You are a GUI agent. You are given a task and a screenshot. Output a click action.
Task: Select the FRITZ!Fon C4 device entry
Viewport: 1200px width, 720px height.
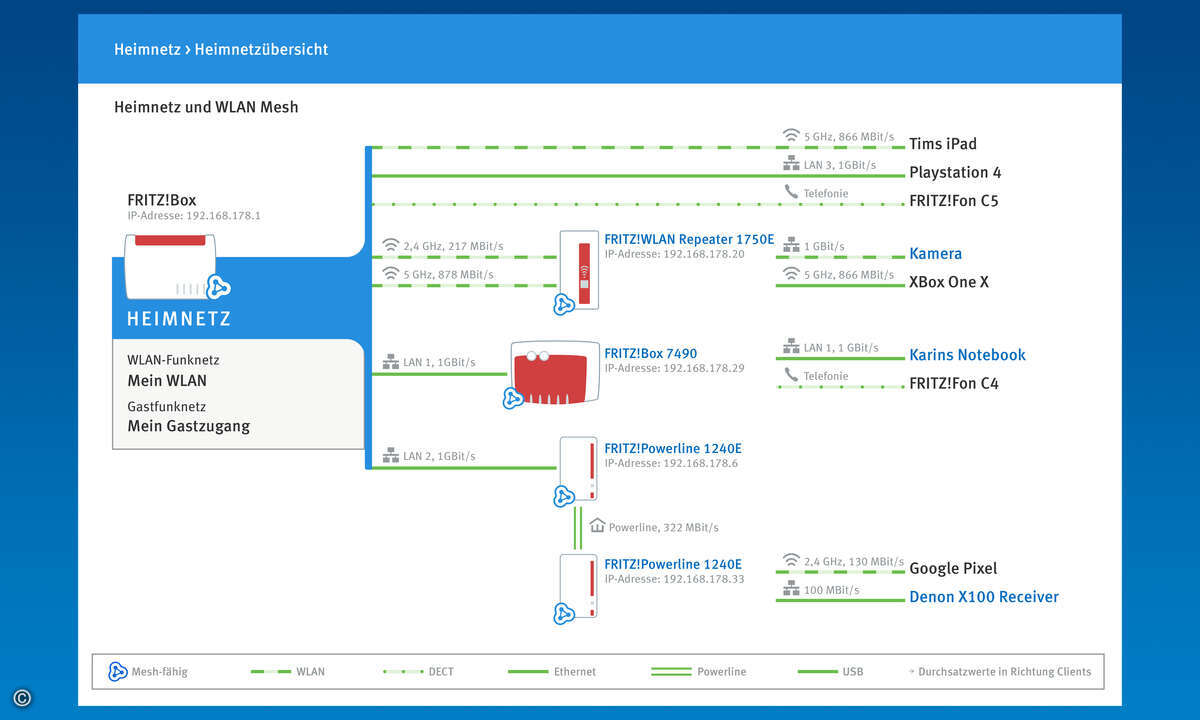953,384
